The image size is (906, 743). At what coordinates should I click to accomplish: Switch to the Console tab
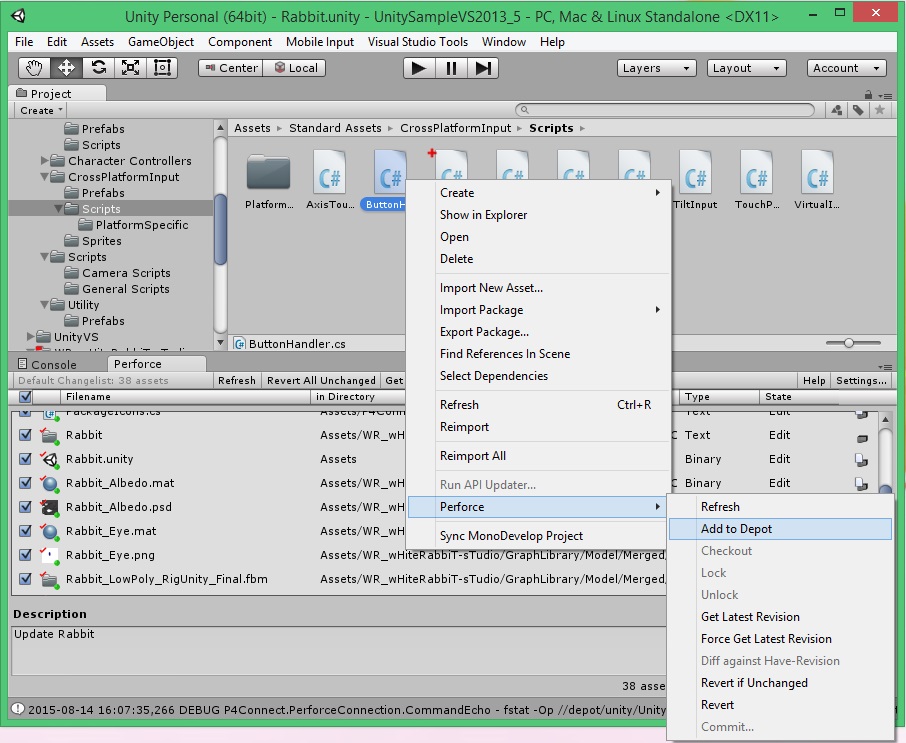47,365
